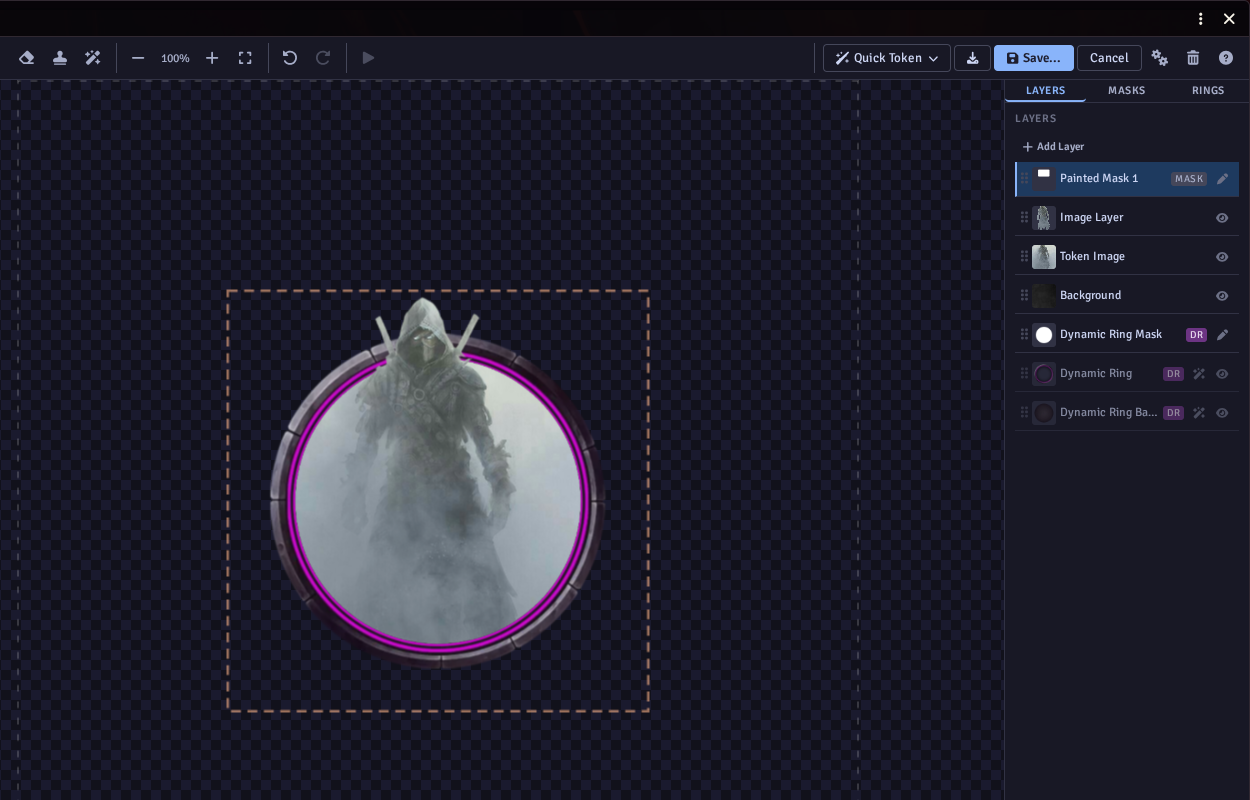Edit Painted Mask 1 with pencil icon
This screenshot has width=1250, height=800.
click(1222, 179)
